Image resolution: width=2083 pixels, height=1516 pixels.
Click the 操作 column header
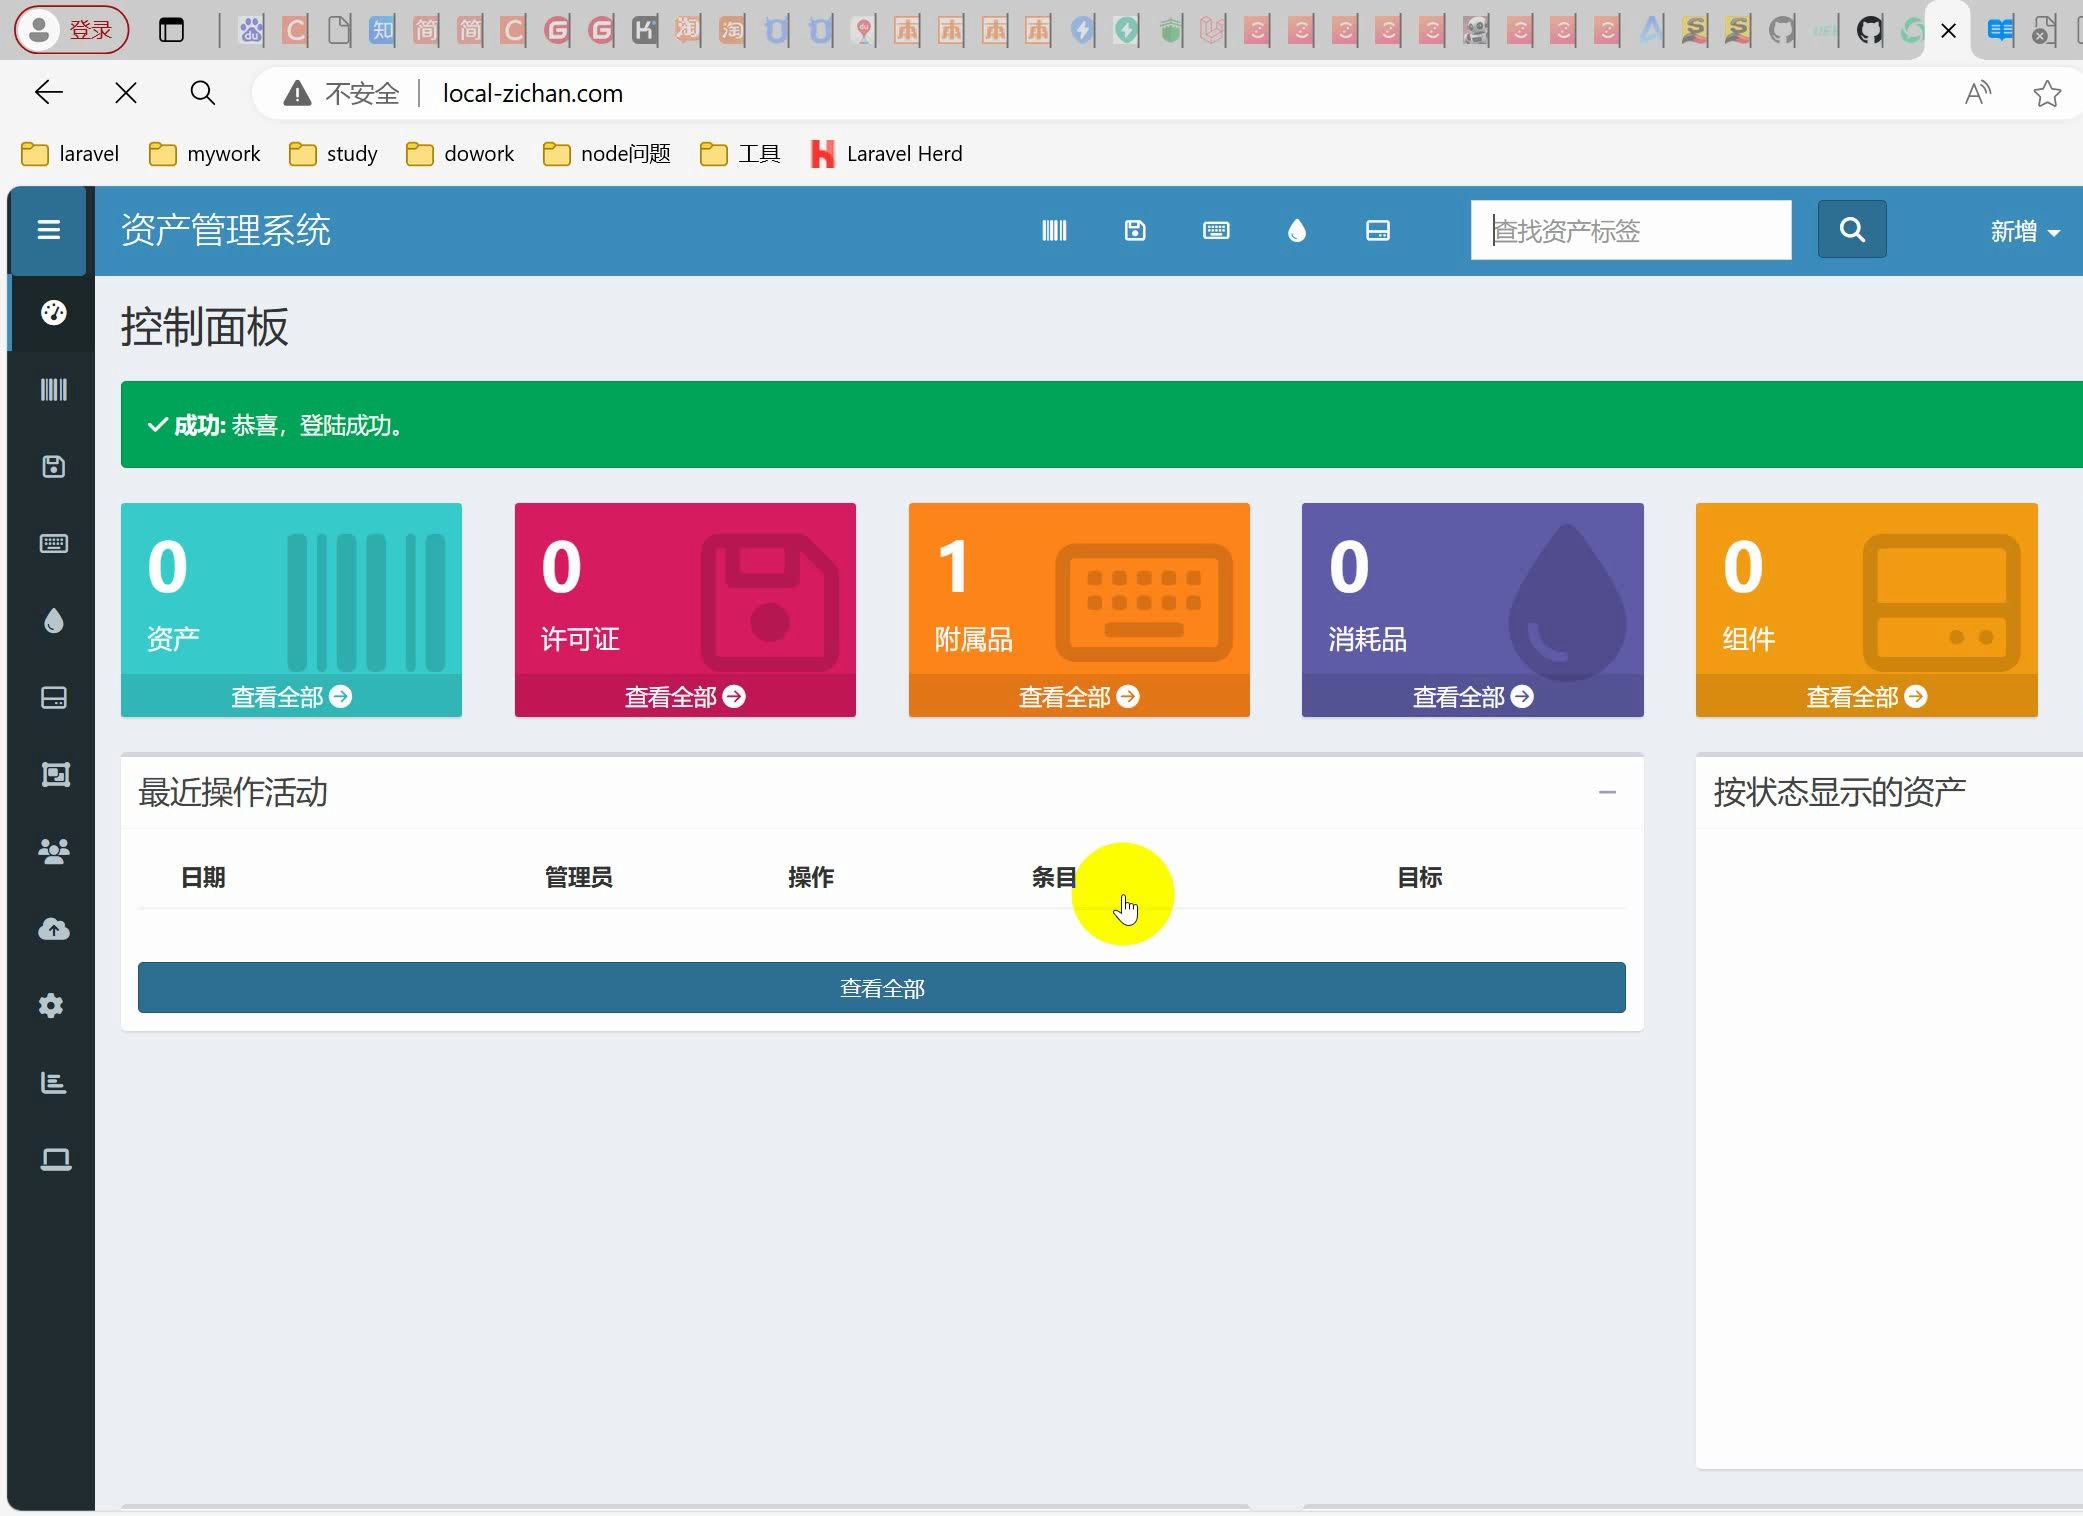(811, 878)
